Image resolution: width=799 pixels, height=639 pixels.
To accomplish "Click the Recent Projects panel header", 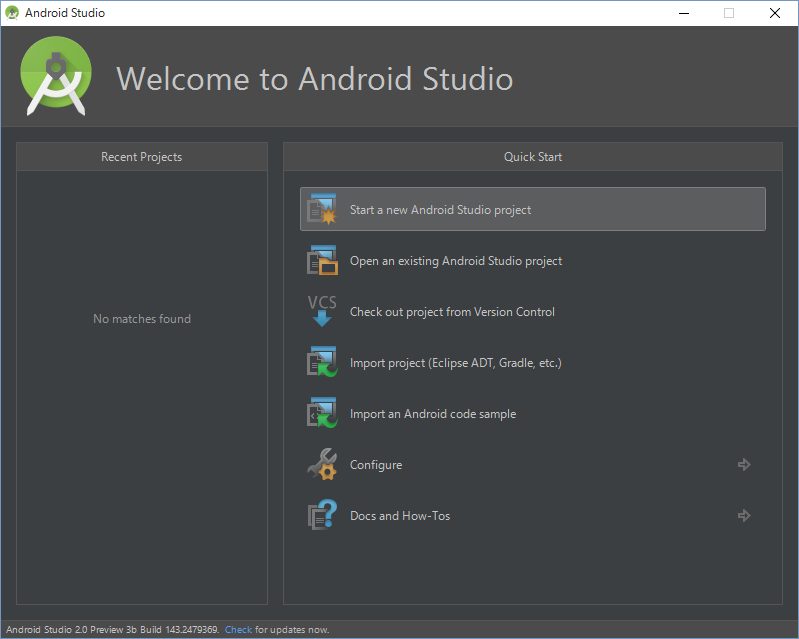I will [x=142, y=156].
